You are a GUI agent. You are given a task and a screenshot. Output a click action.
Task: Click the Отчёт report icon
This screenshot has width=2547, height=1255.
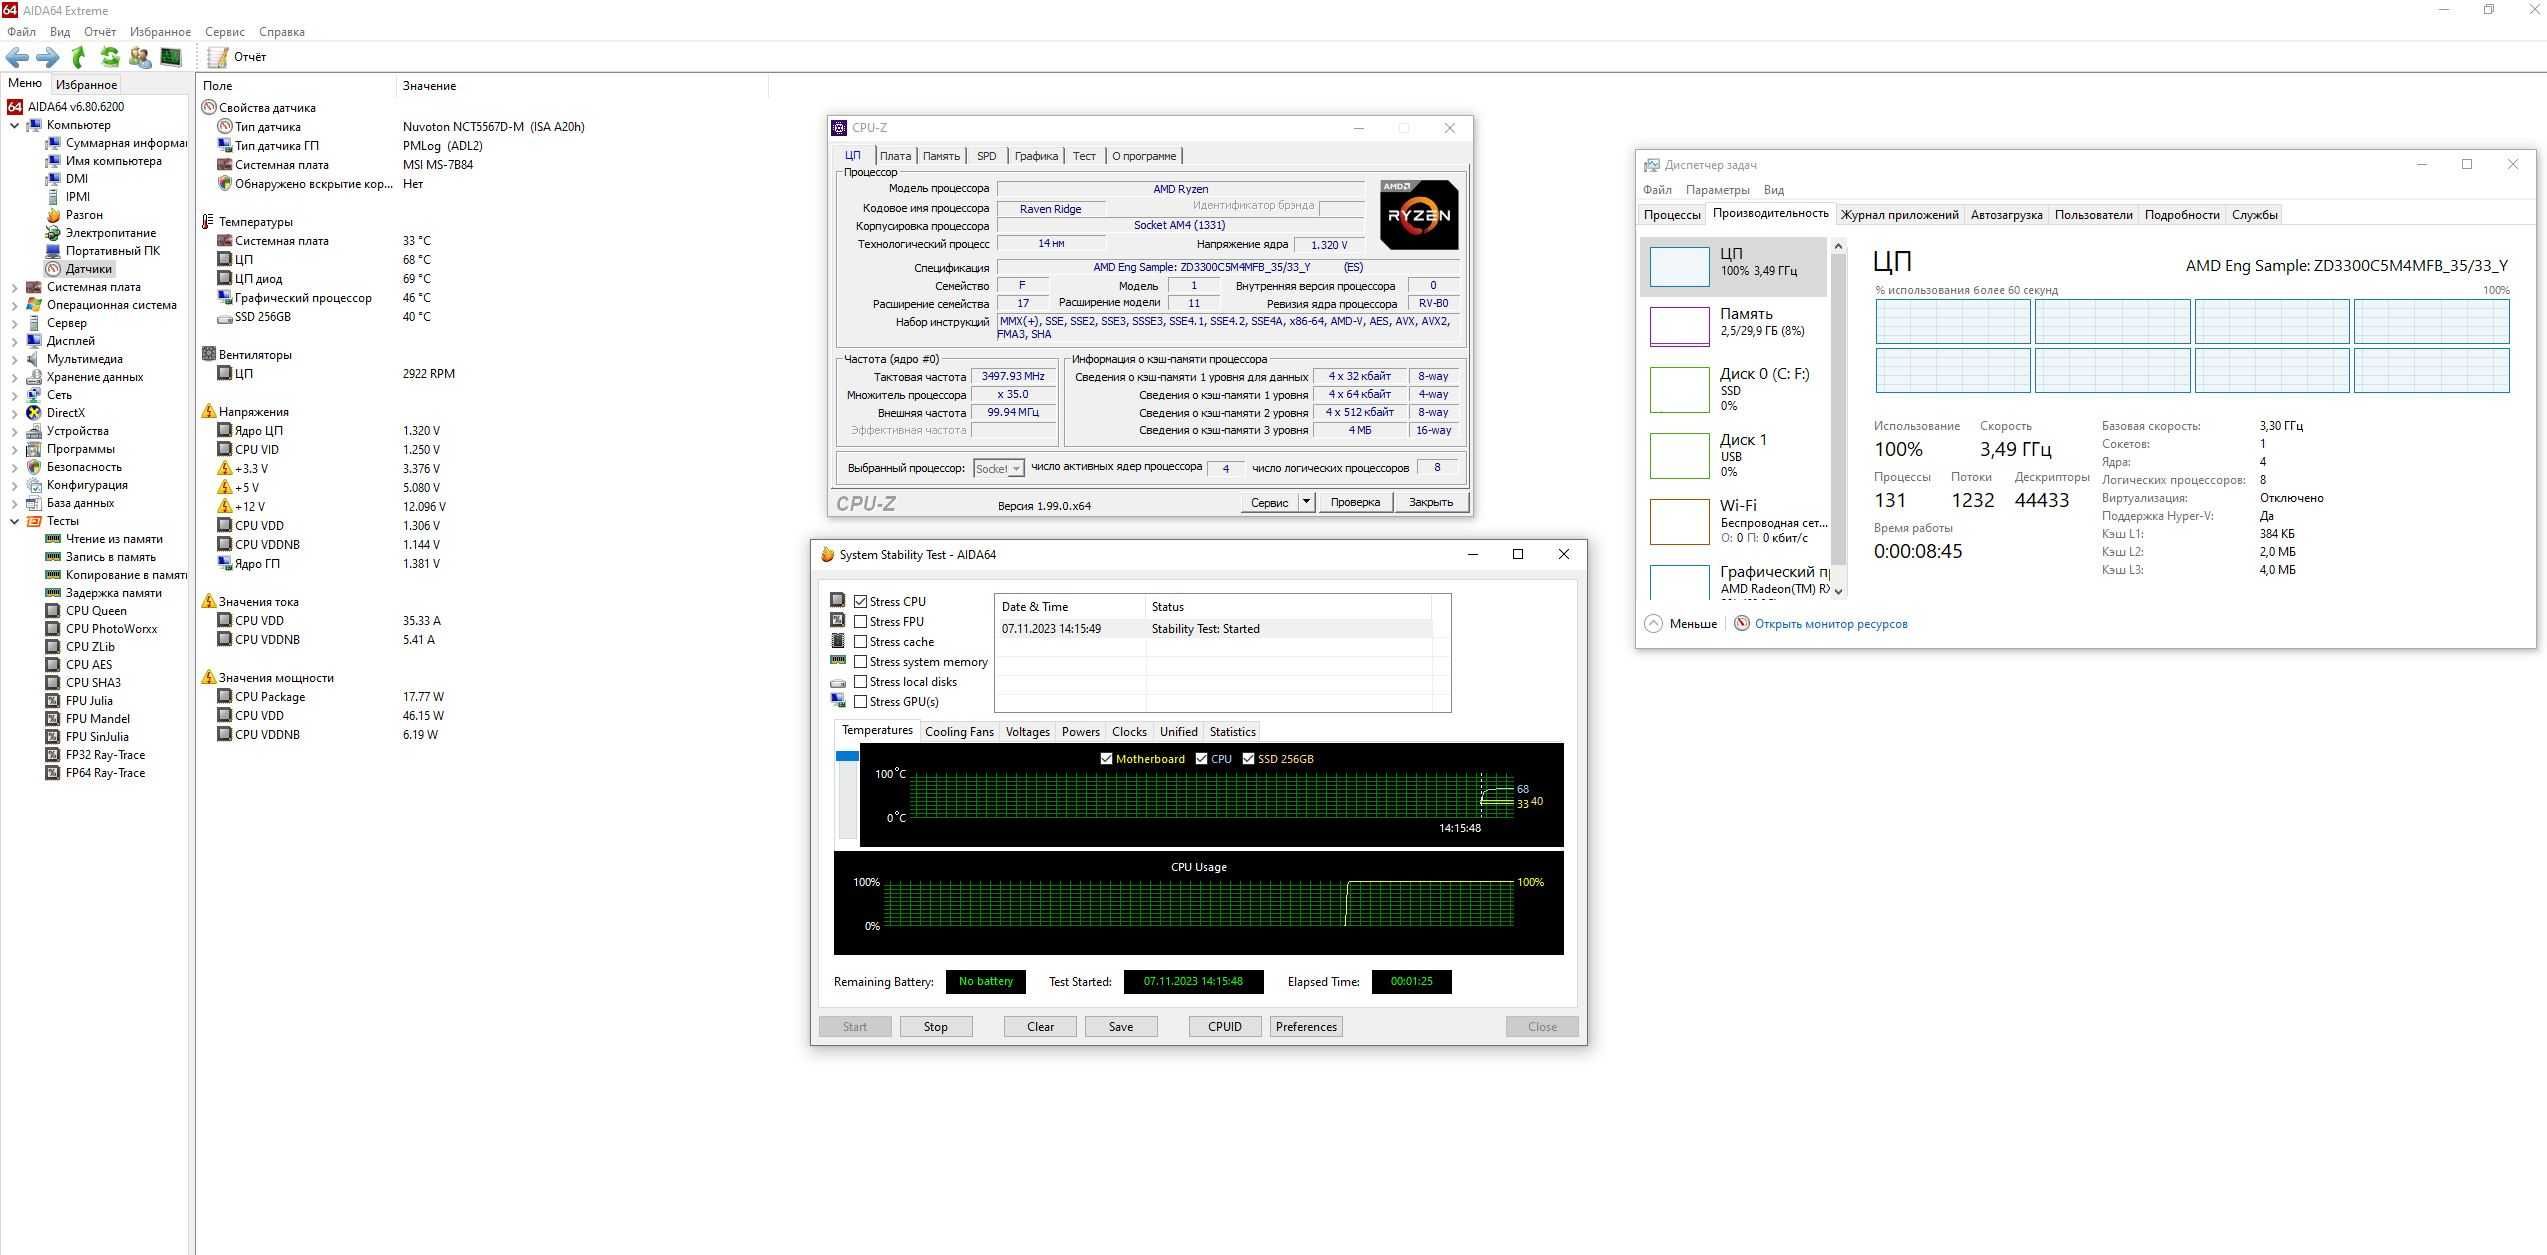pos(217,57)
